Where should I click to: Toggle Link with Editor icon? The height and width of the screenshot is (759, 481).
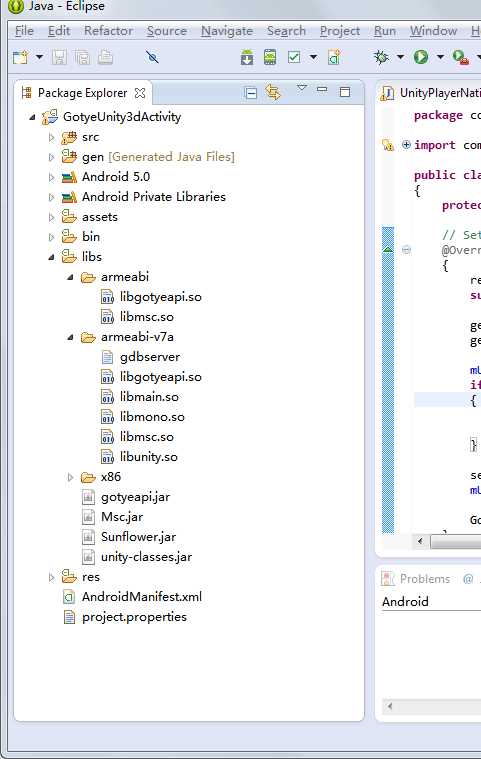coord(273,92)
